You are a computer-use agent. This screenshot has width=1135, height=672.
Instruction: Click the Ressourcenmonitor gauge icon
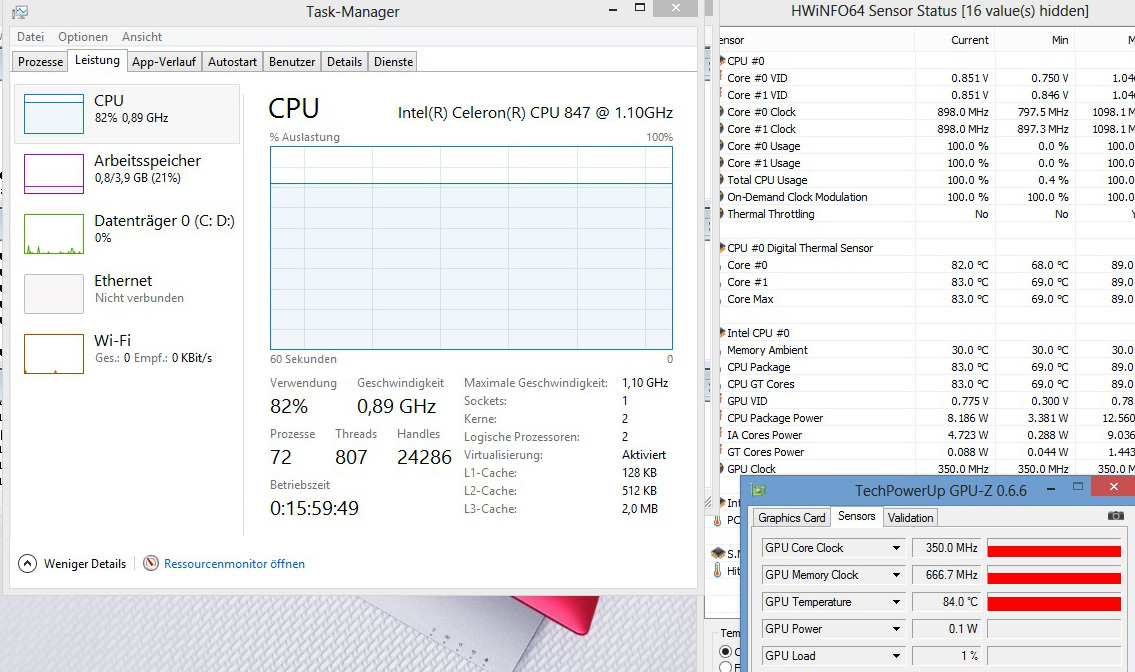(151, 563)
